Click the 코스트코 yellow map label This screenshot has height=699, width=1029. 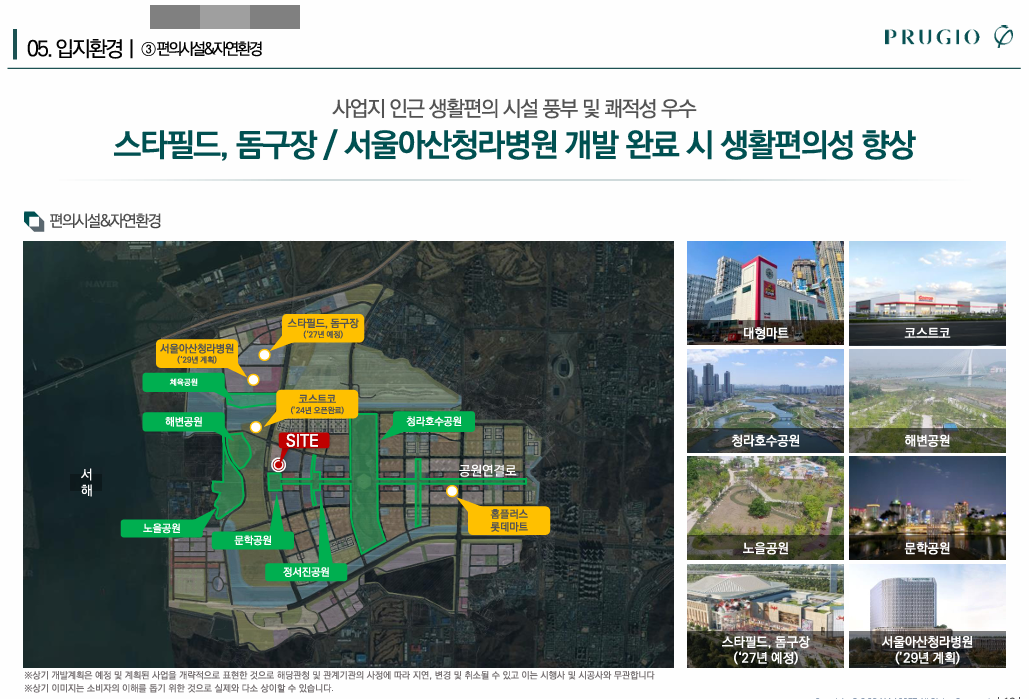(318, 404)
